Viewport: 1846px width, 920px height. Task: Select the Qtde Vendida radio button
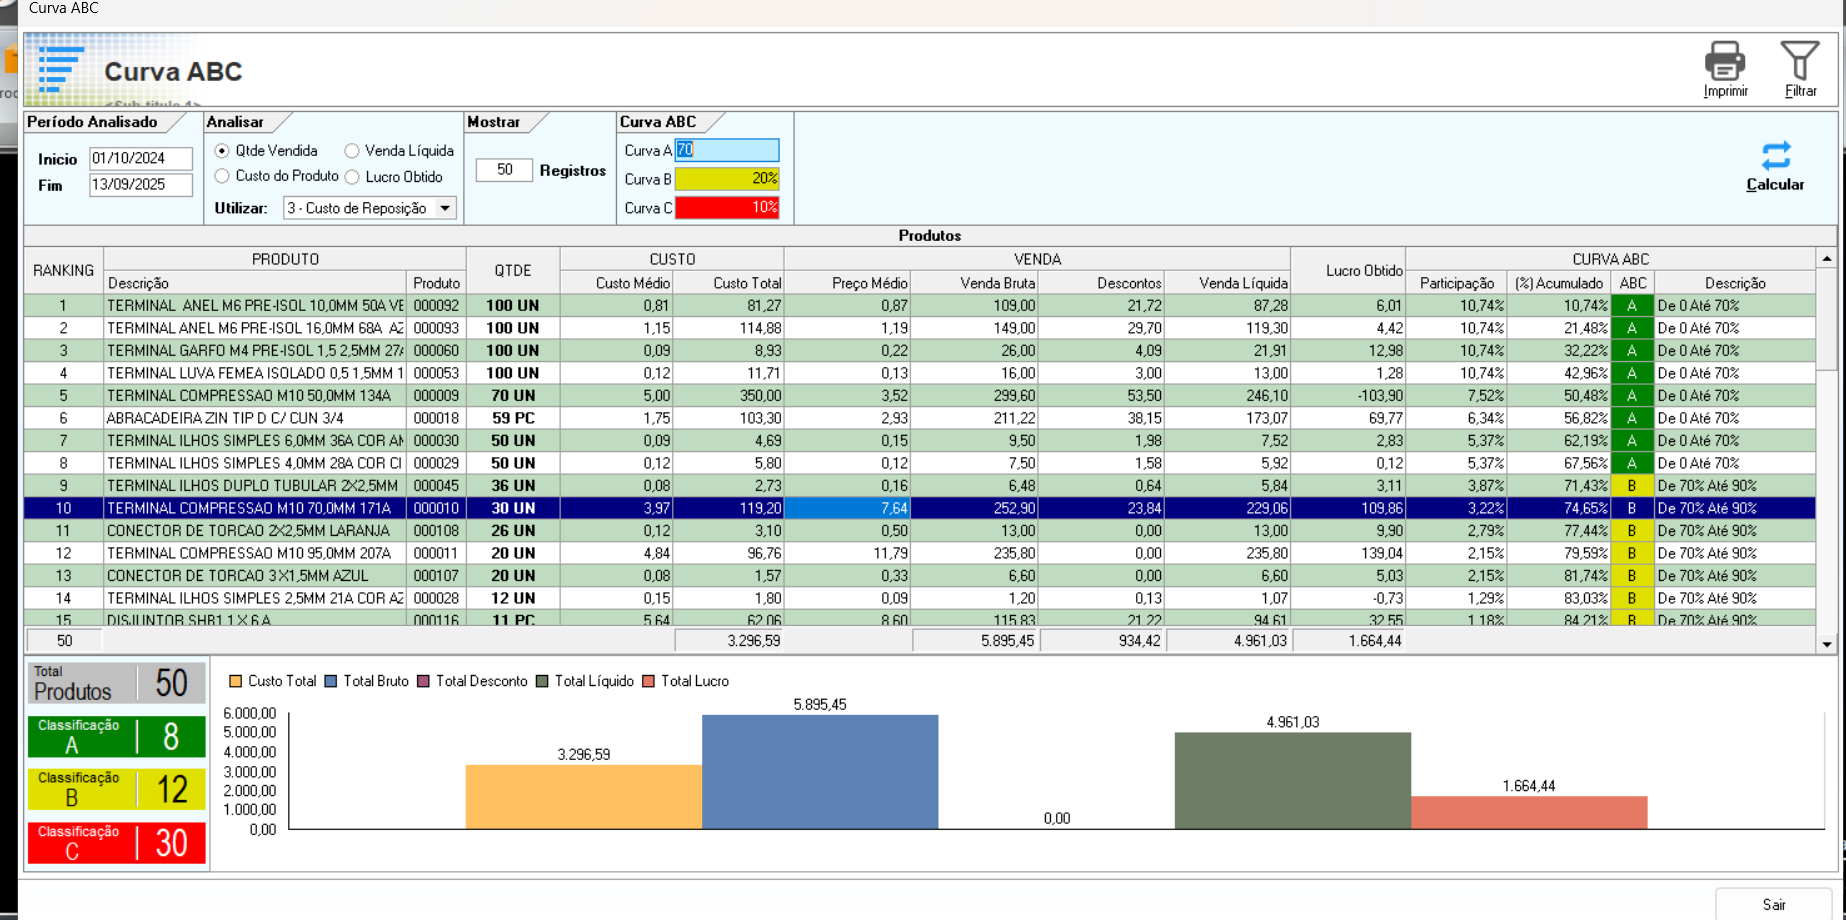(222, 151)
